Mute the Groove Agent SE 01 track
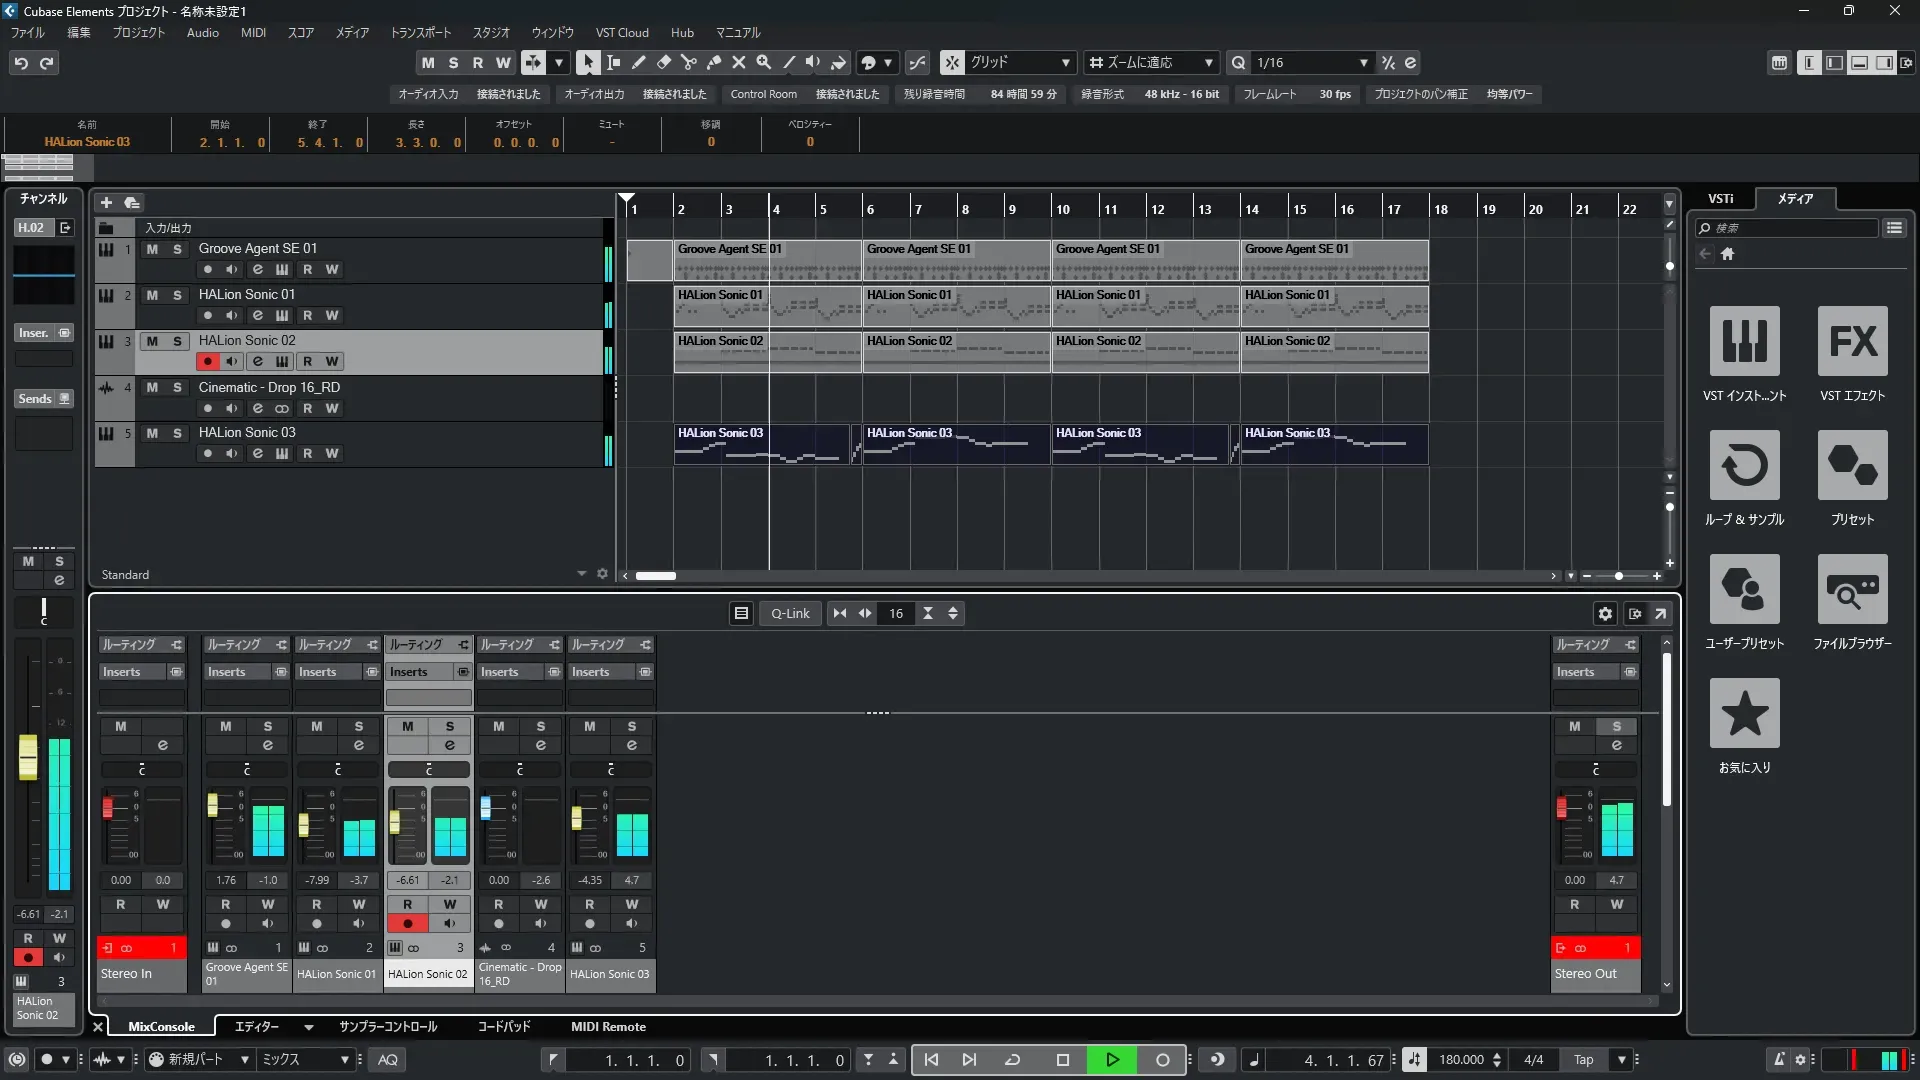 pos(152,249)
